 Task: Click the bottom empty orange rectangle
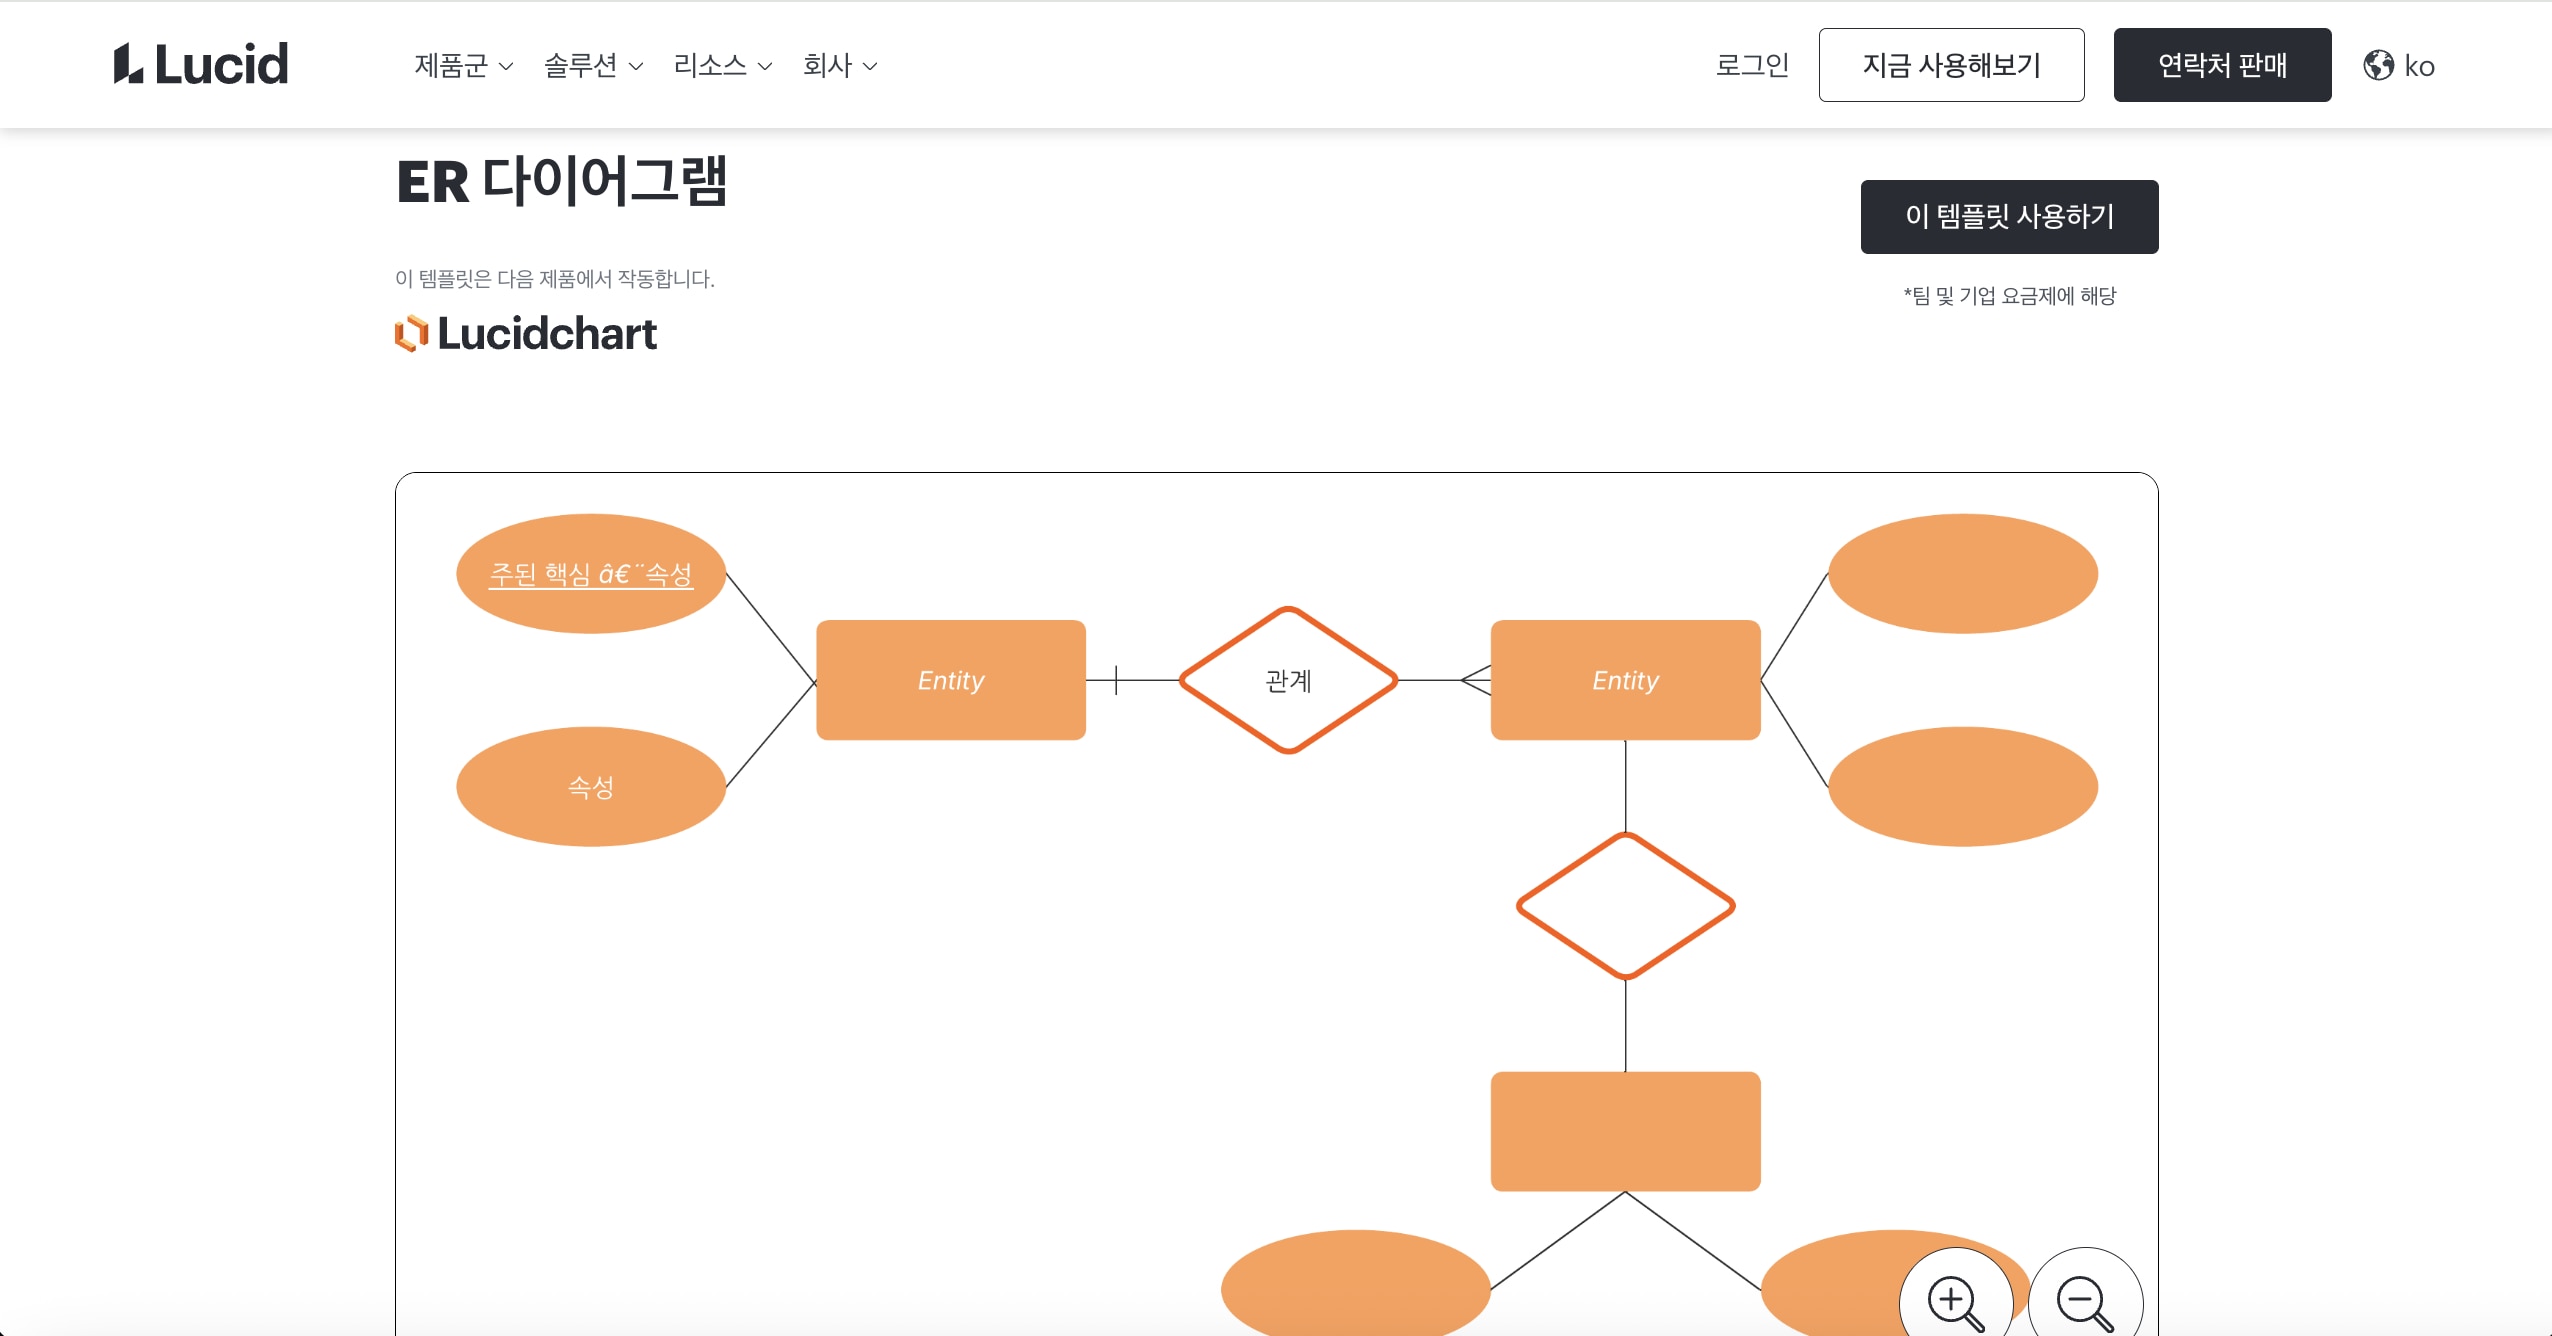[x=1625, y=1131]
